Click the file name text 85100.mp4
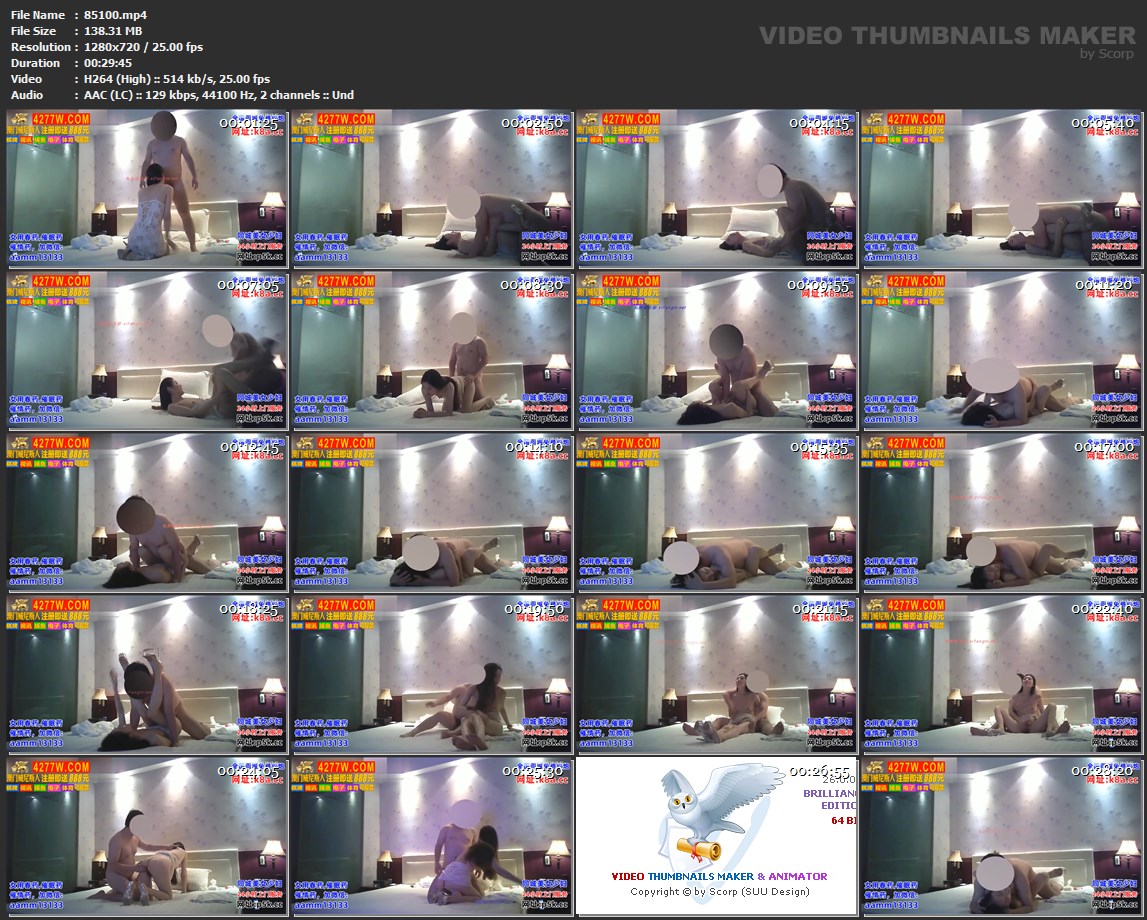The height and width of the screenshot is (920, 1147). pos(116,15)
